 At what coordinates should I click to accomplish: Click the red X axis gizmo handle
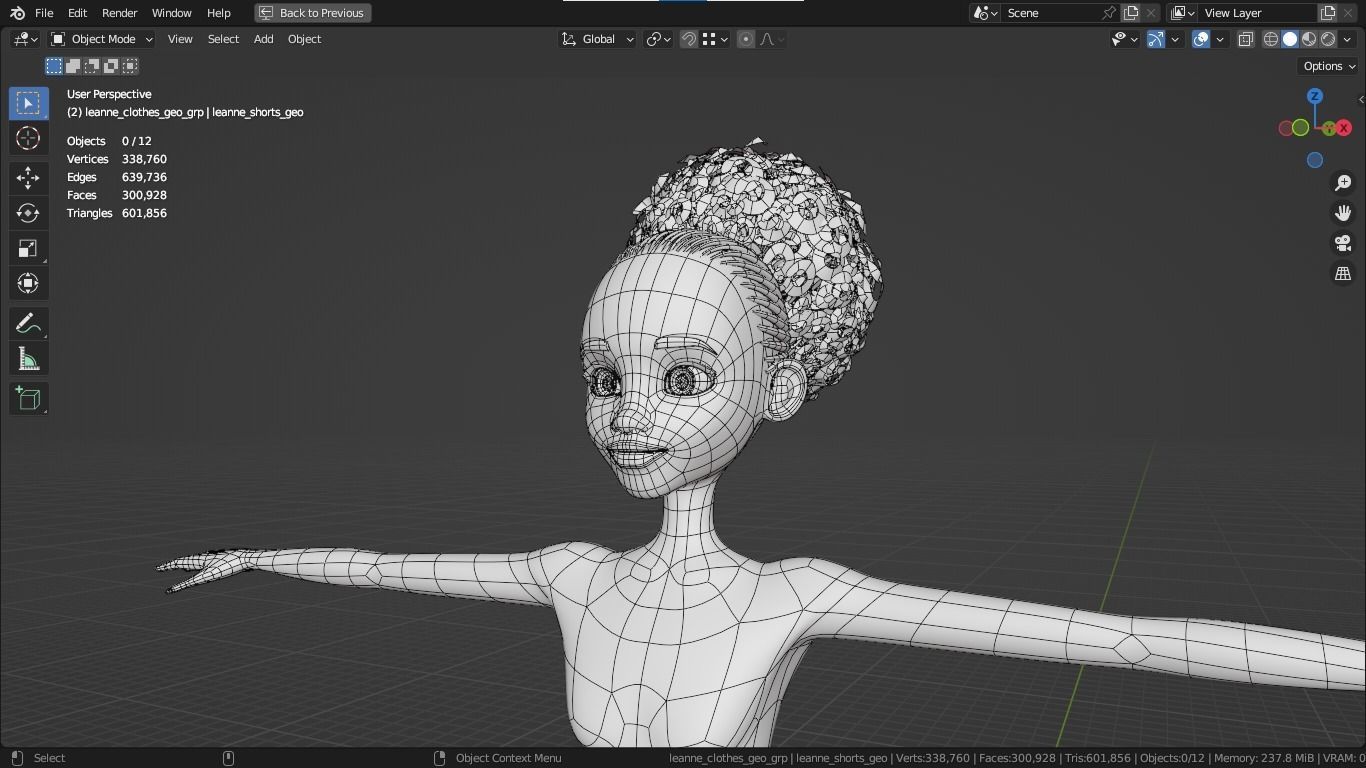(x=1344, y=128)
